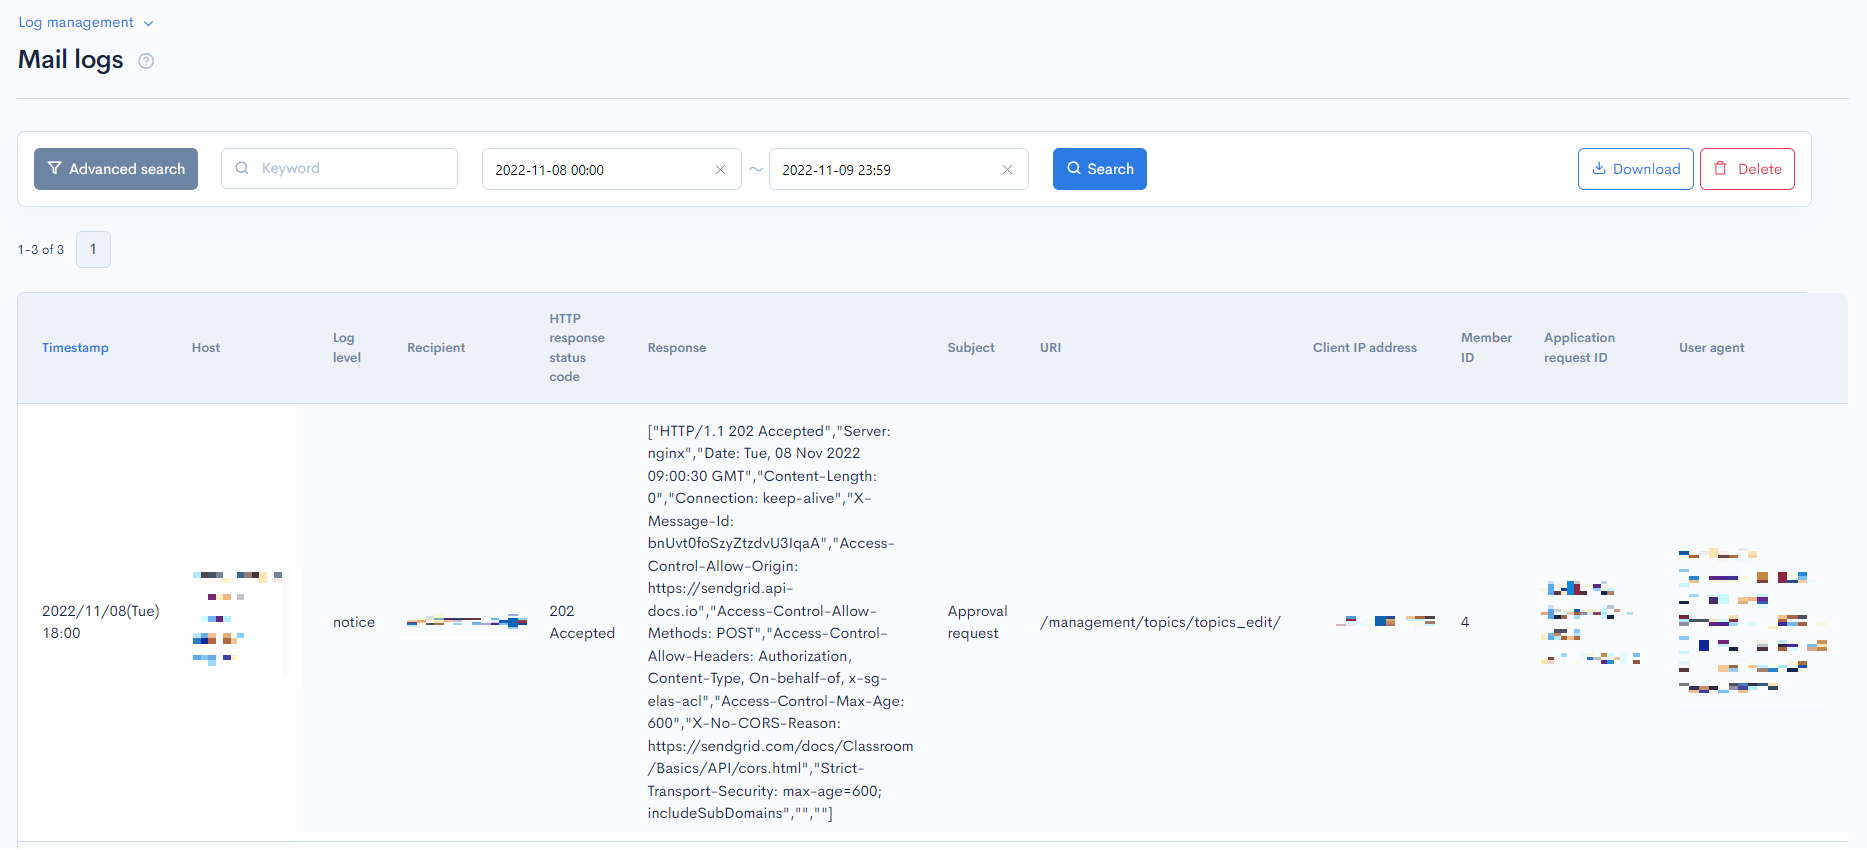1867x850 pixels.
Task: Click Application request ID header
Action: tap(1579, 348)
